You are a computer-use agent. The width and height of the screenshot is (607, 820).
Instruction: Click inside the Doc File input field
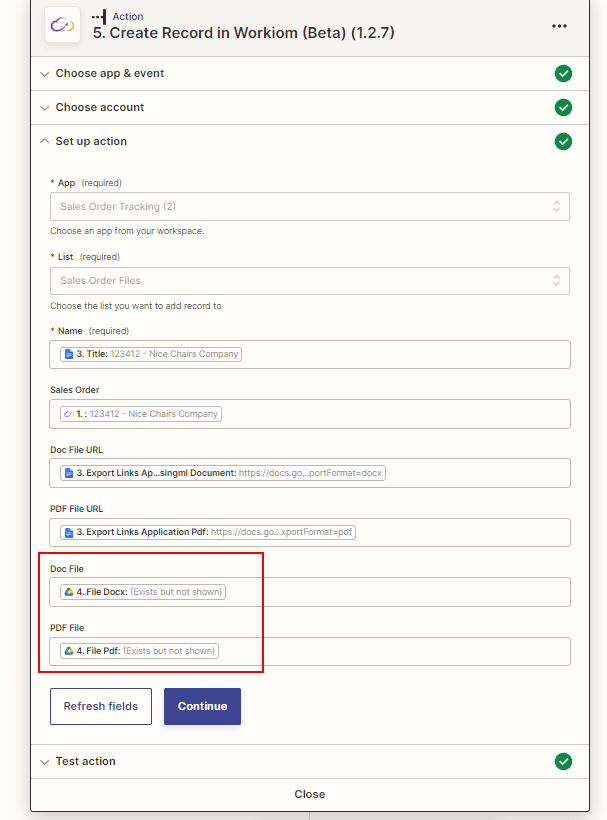[x=310, y=592]
